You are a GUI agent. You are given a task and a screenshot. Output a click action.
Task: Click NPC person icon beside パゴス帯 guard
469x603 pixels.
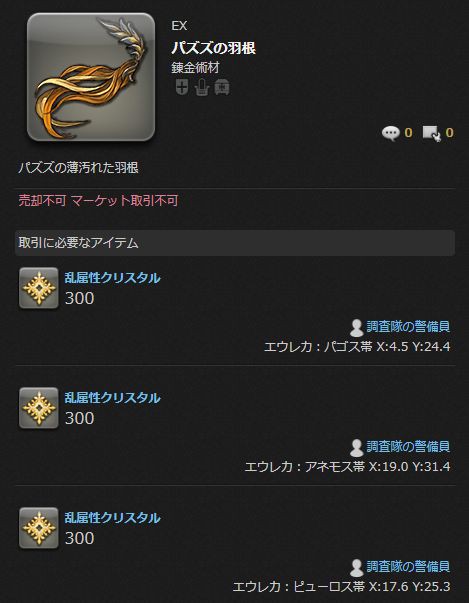tap(357, 328)
